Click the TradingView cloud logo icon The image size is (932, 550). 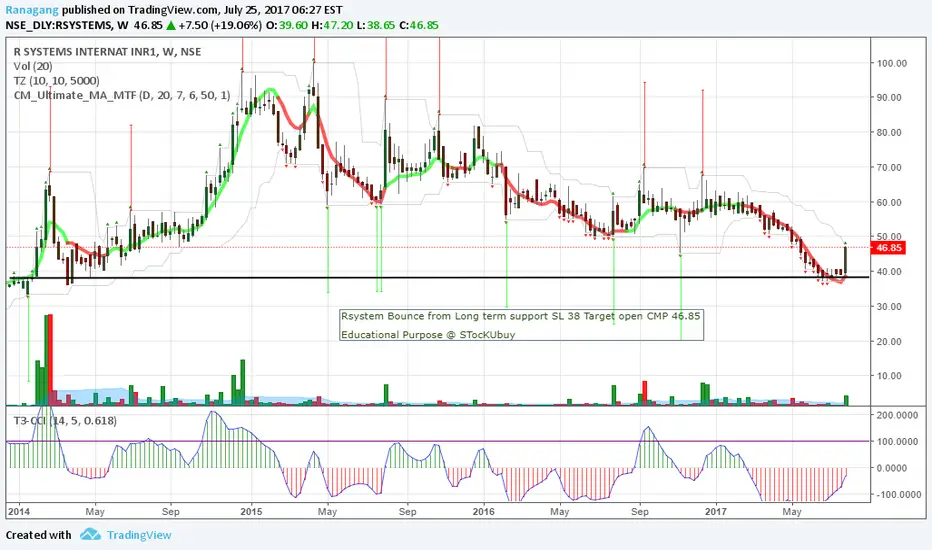(x=90, y=534)
